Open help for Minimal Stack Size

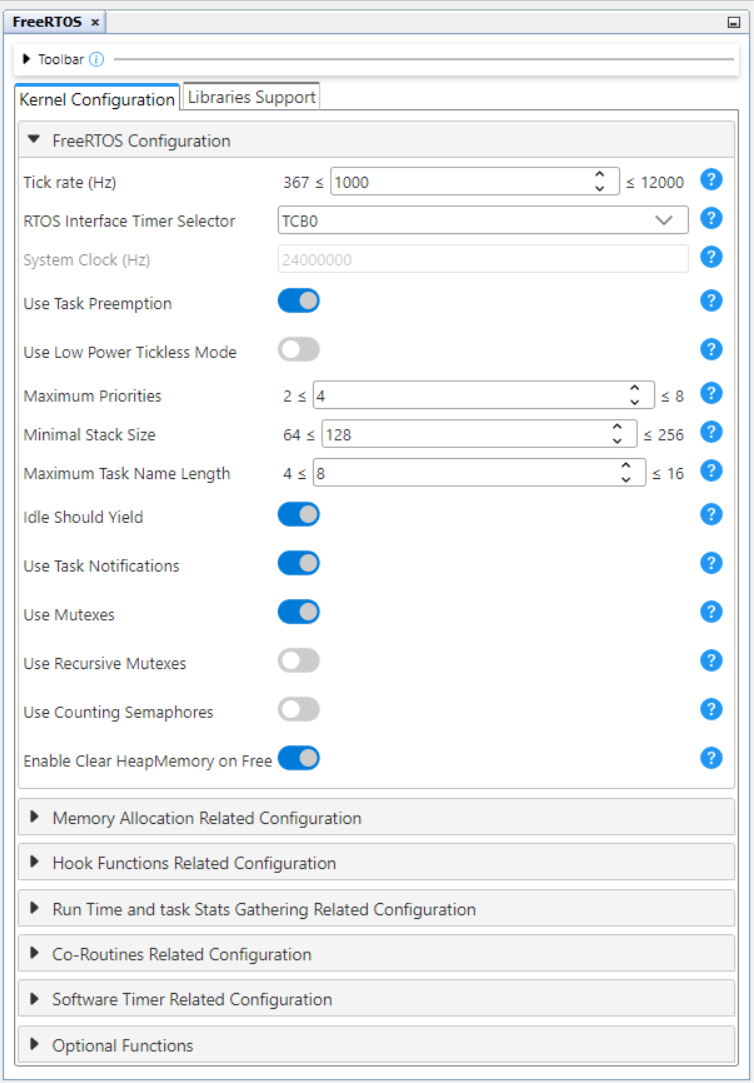(x=711, y=432)
